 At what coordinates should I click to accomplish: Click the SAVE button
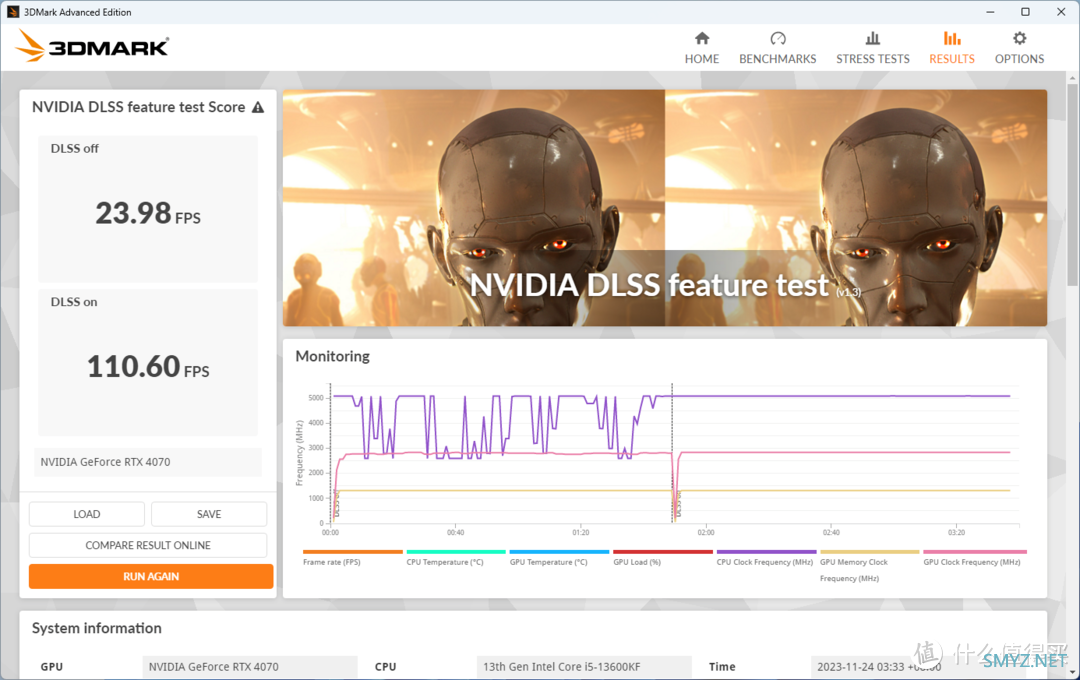point(209,514)
